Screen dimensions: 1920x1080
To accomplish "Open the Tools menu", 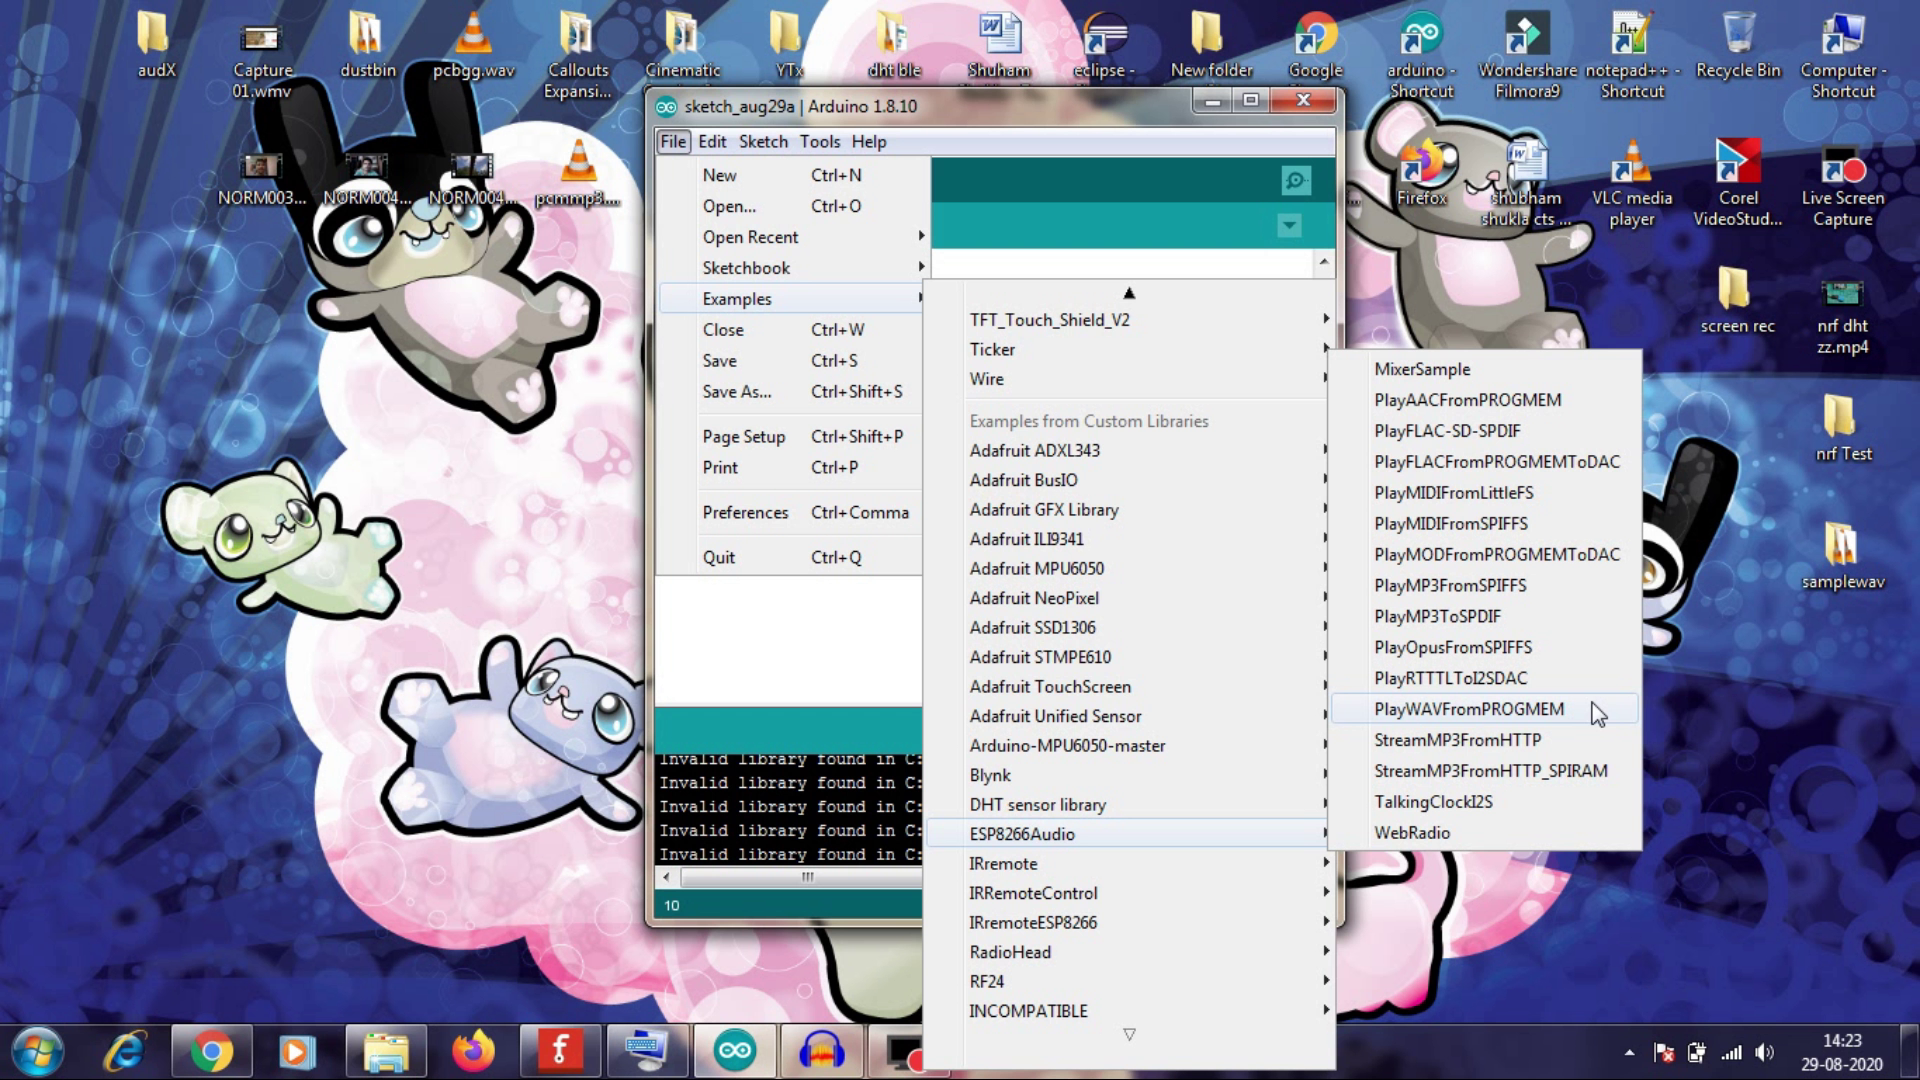I will (x=820, y=141).
